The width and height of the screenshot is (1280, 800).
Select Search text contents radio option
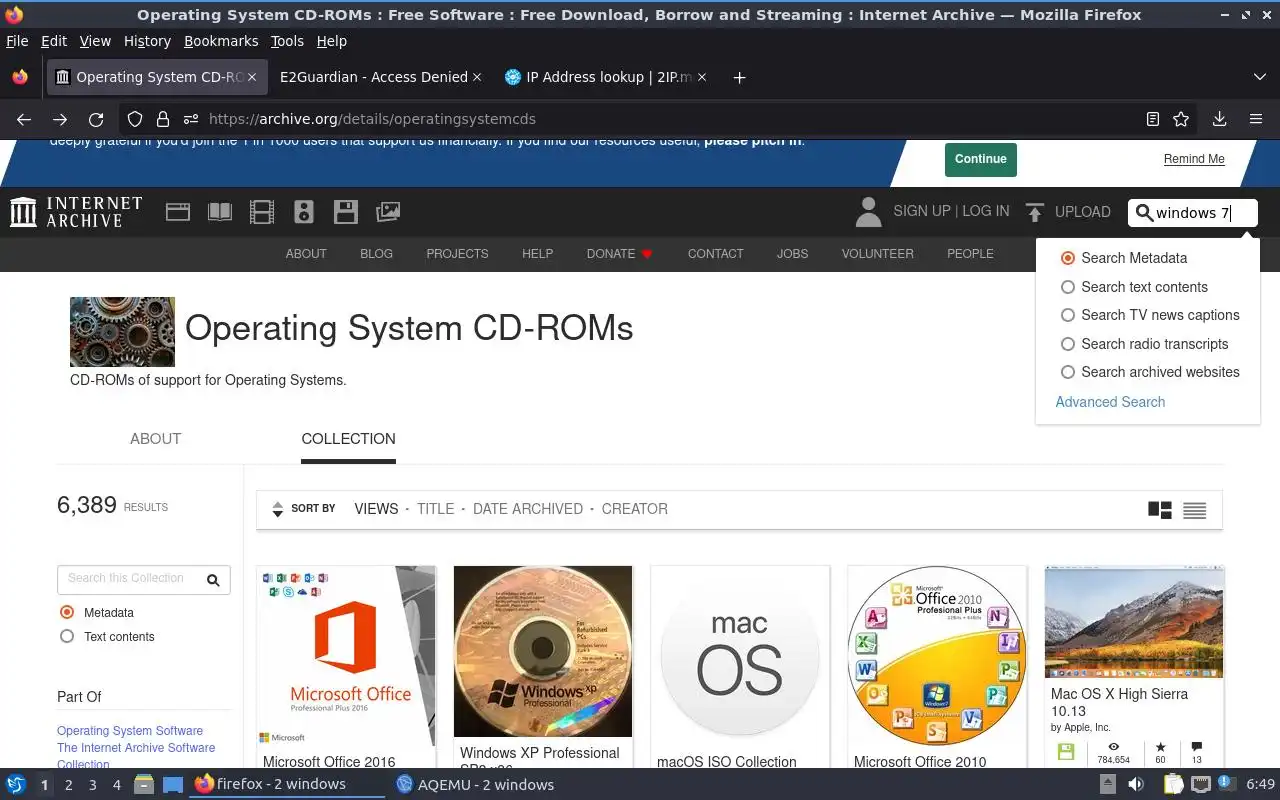click(x=1068, y=287)
